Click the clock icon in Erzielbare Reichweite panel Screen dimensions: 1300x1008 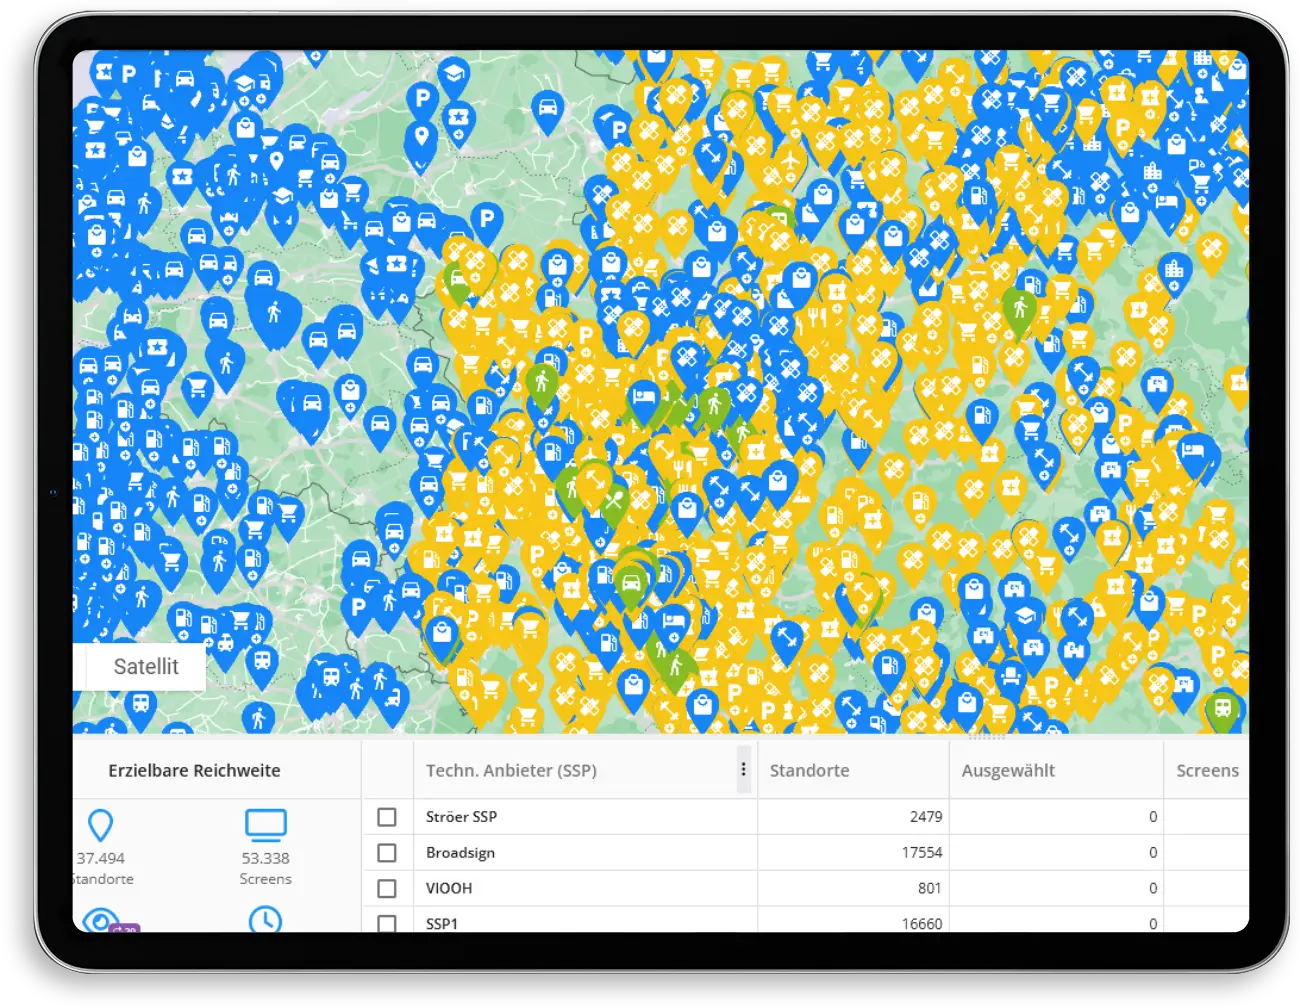tap(265, 919)
